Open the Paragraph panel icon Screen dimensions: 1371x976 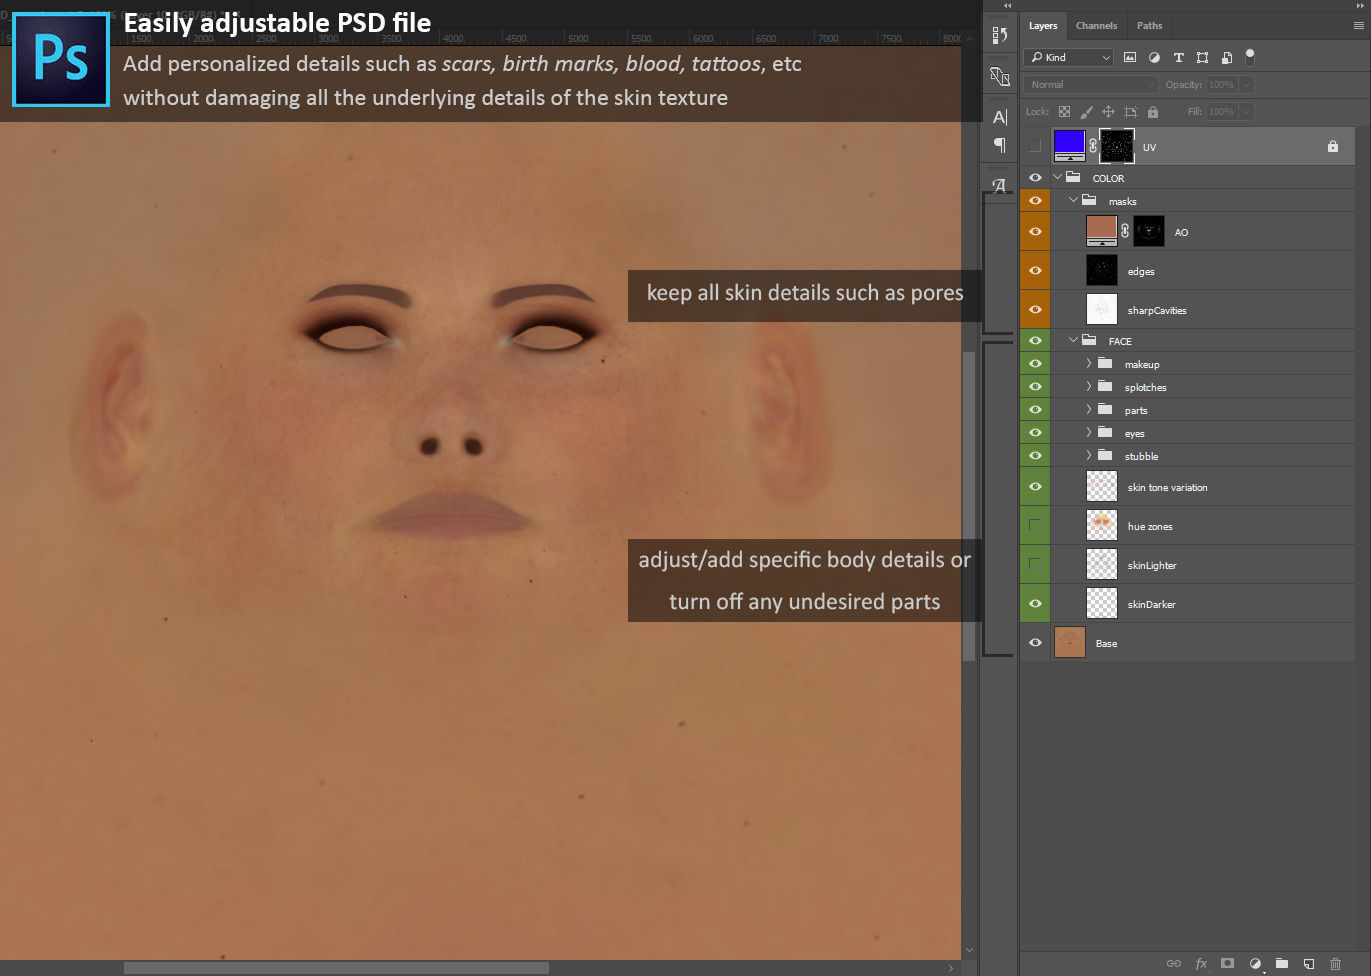pos(999,146)
